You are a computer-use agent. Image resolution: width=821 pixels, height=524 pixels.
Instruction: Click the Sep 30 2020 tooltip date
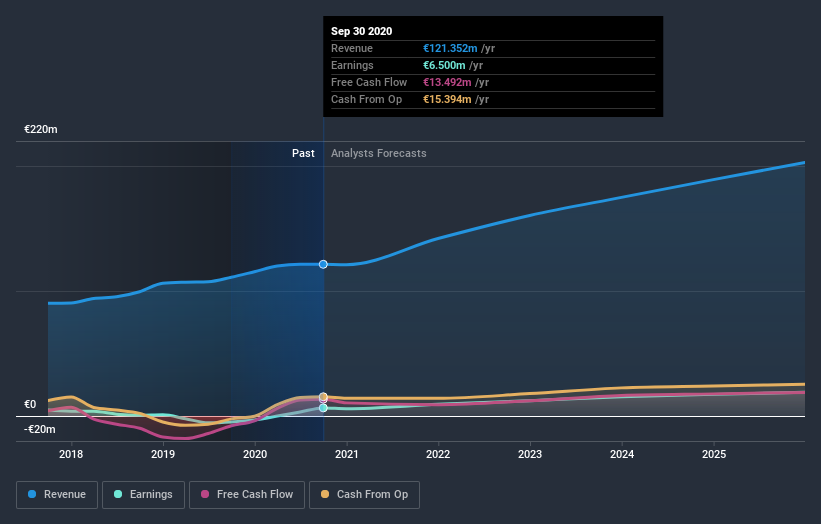[361, 31]
